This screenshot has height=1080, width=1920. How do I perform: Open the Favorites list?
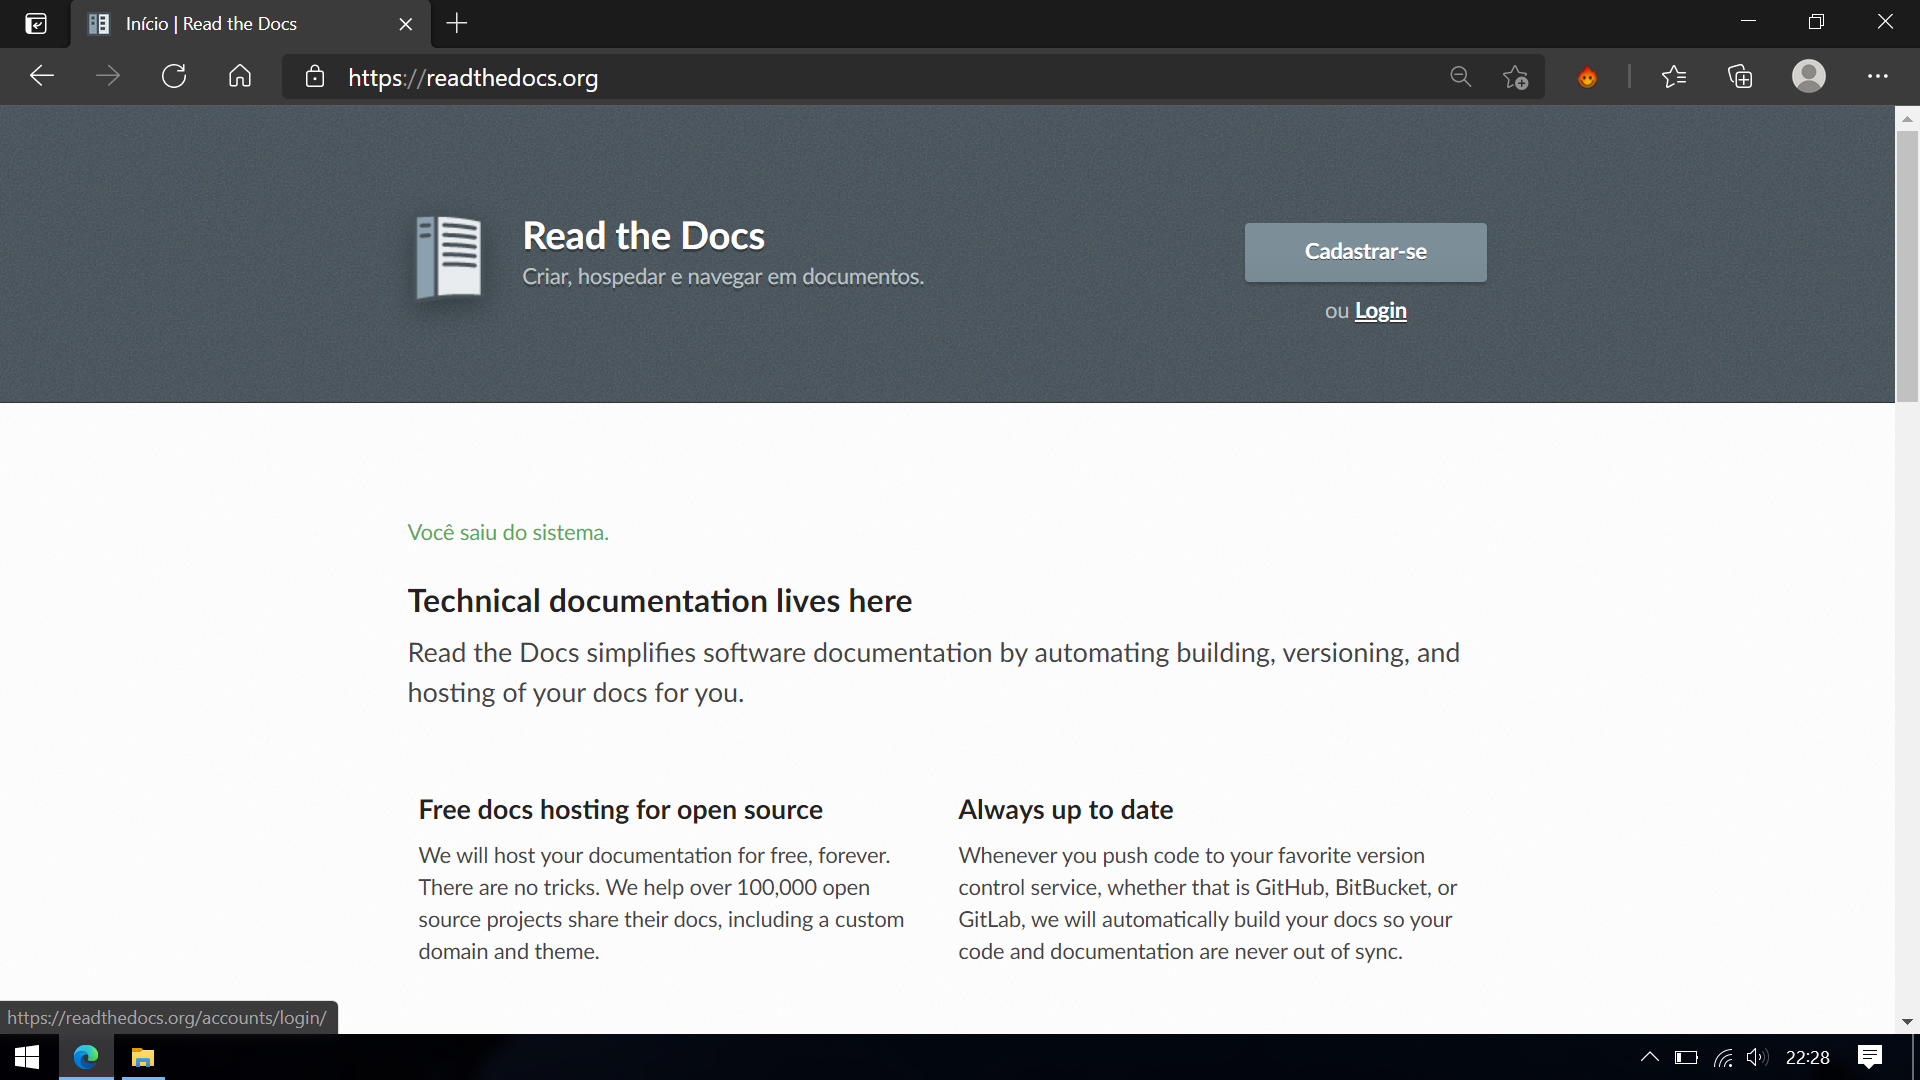pyautogui.click(x=1674, y=77)
